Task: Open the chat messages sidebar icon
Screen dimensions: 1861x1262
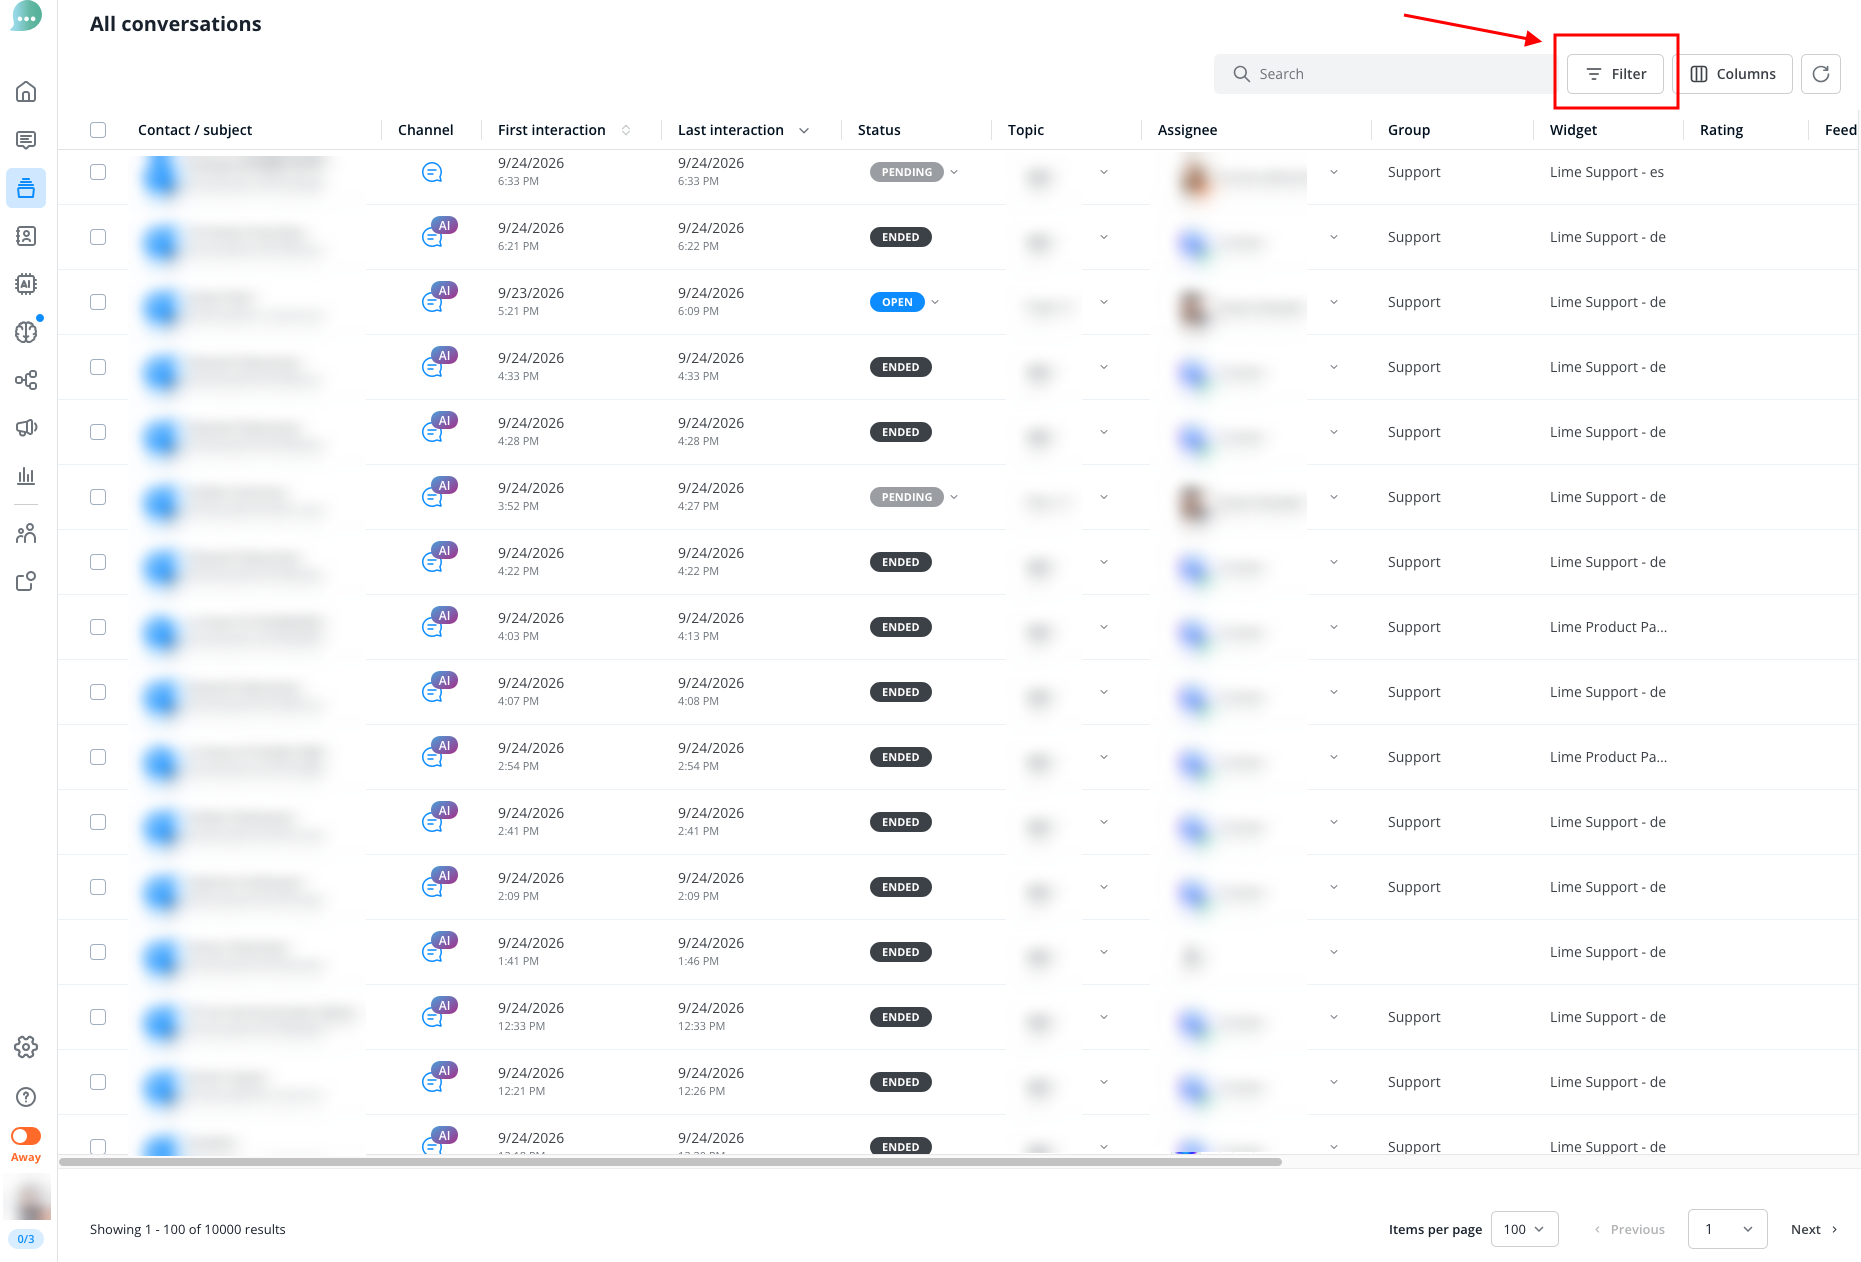Action: (26, 140)
